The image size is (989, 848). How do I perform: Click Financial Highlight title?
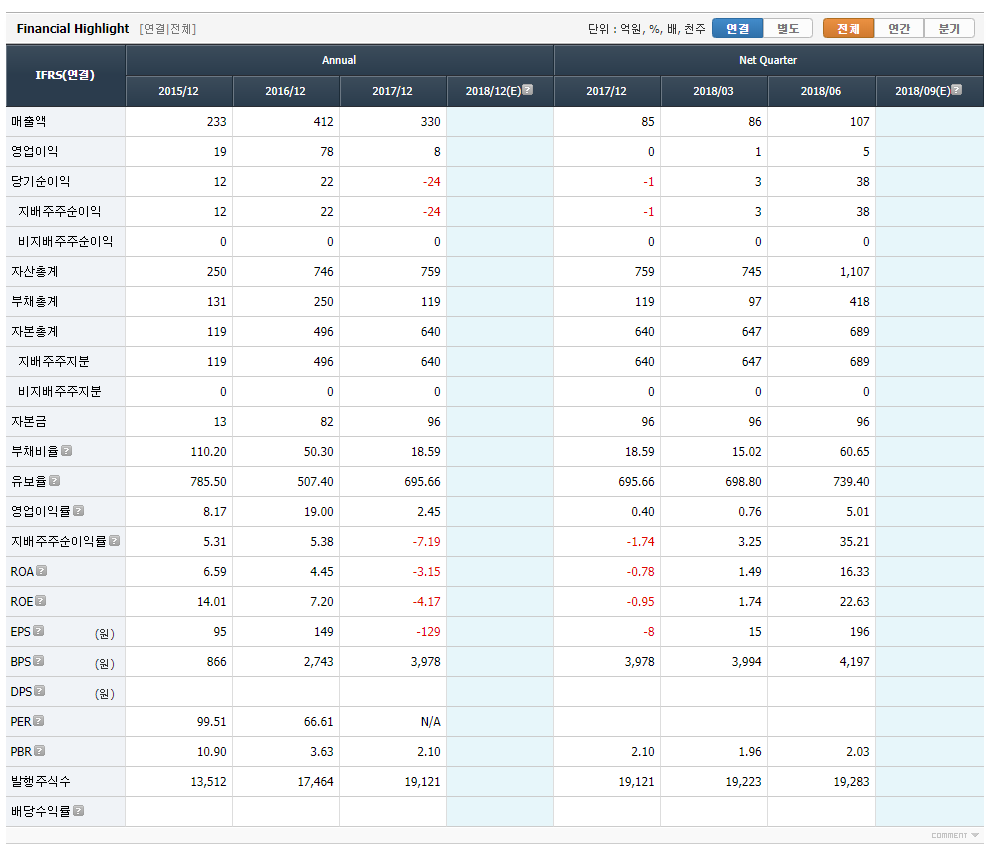73,28
